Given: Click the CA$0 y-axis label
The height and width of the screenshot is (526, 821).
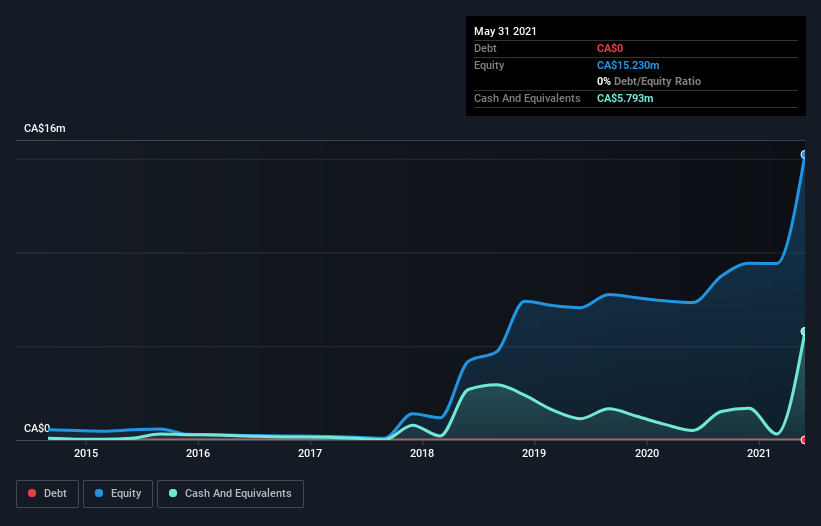Looking at the screenshot, I should click(37, 428).
